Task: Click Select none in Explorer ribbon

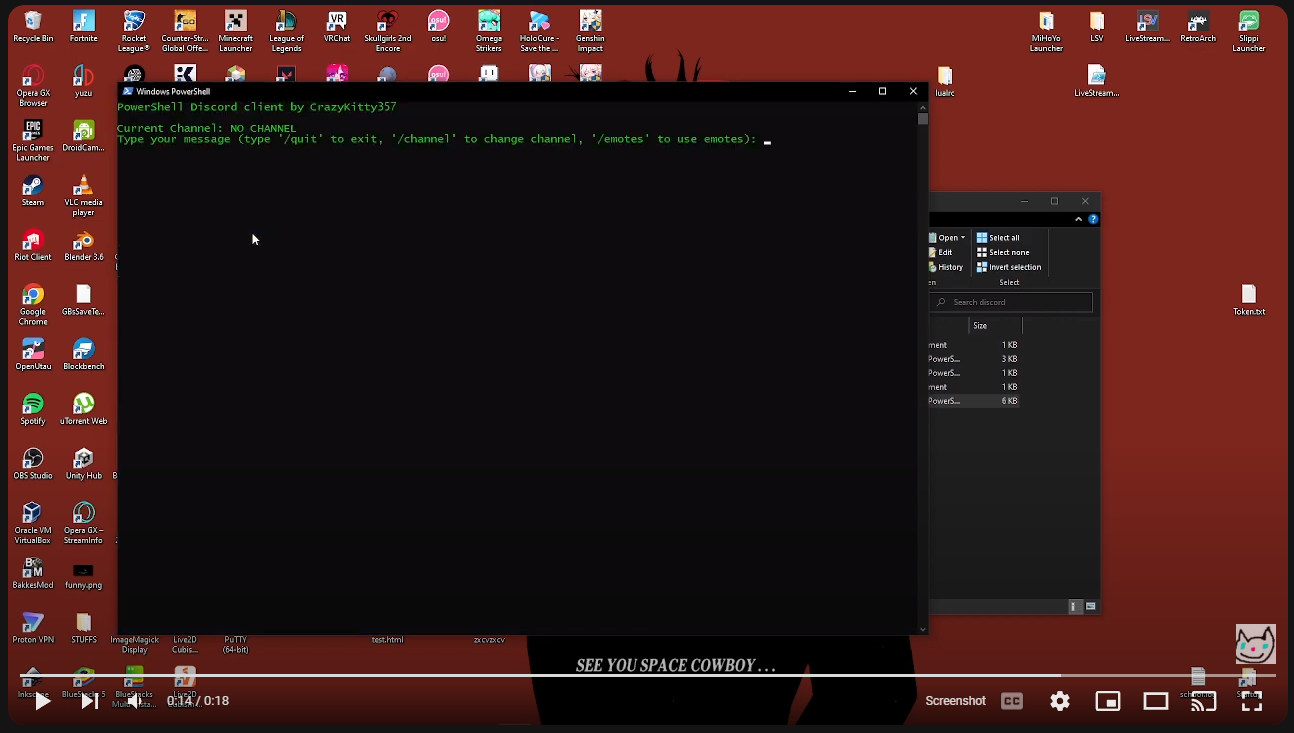Action: coord(1002,252)
